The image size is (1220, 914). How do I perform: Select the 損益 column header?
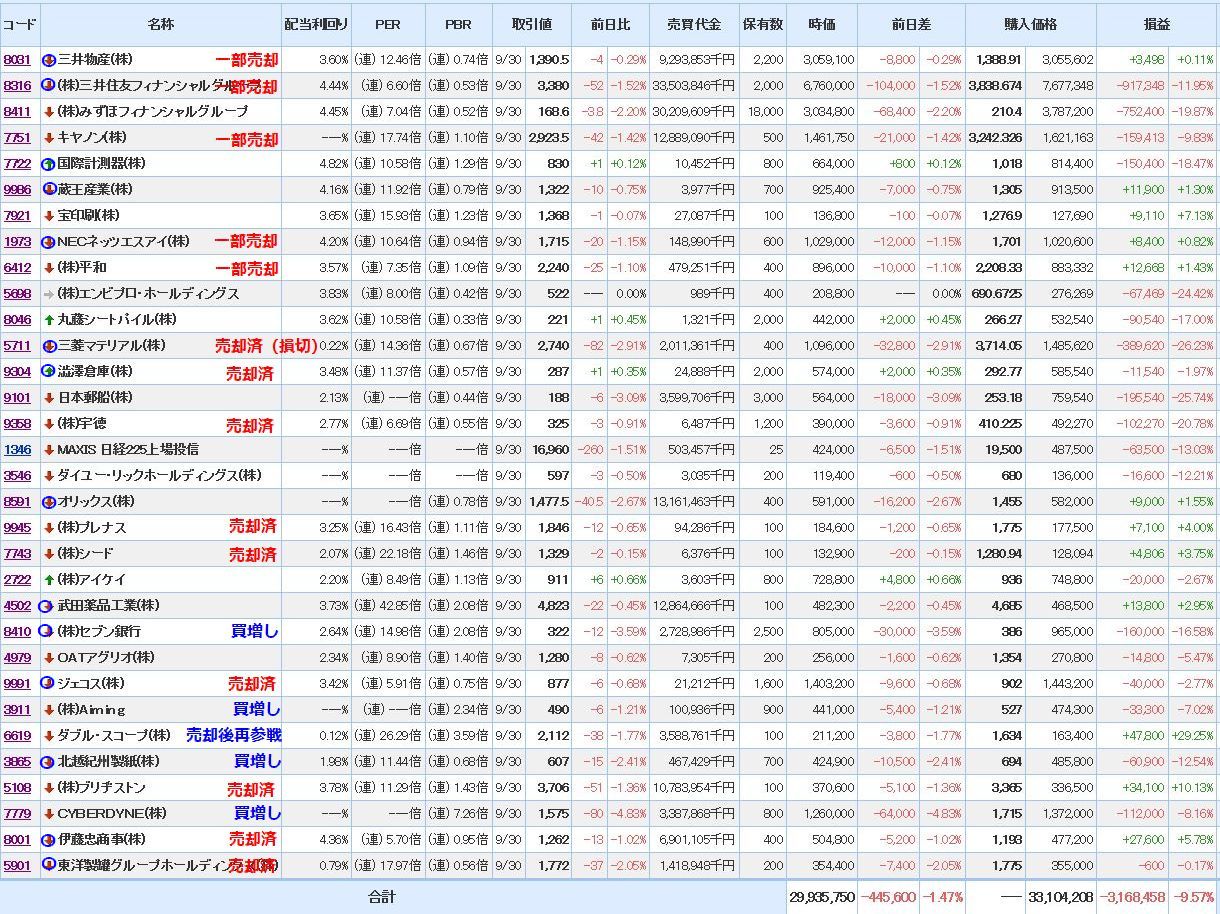click(1157, 24)
